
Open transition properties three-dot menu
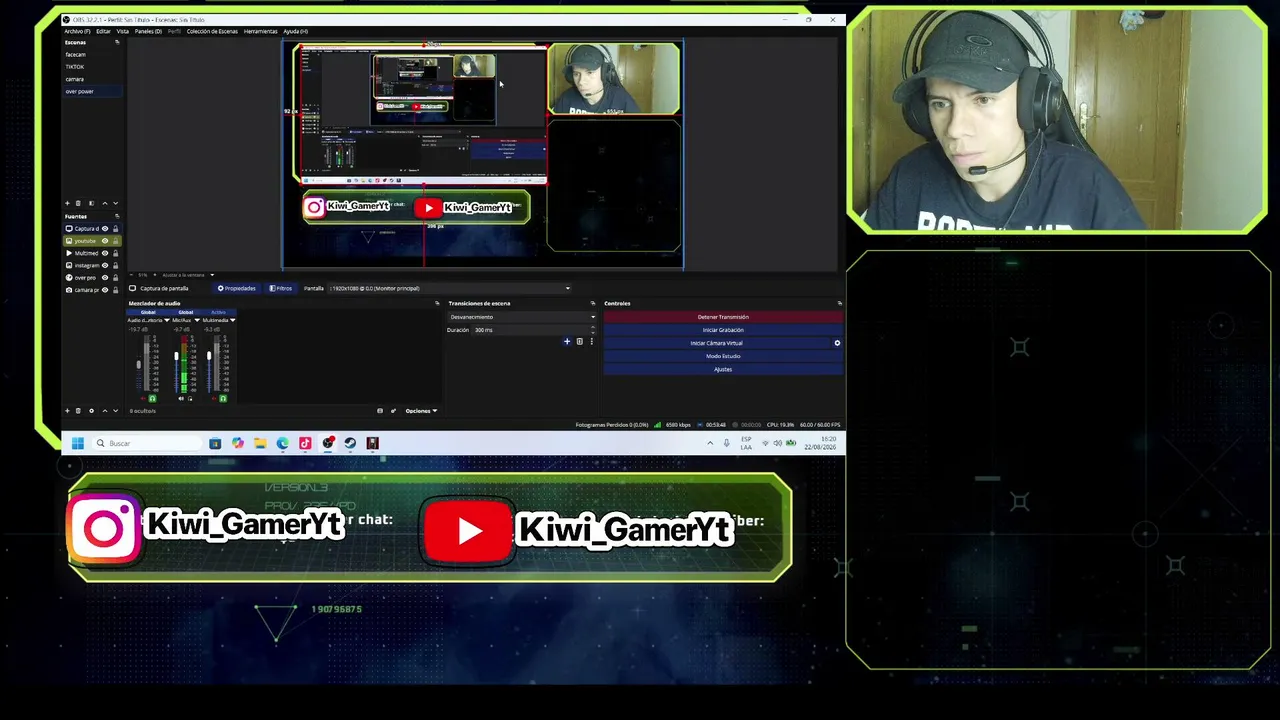[x=591, y=342]
